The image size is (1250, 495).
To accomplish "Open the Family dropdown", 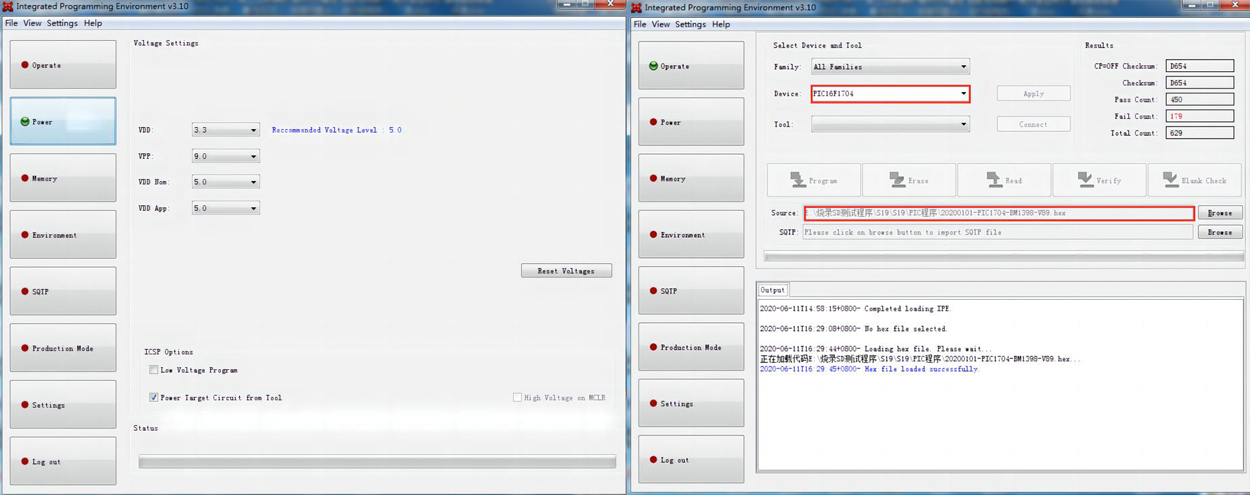I will 890,67.
